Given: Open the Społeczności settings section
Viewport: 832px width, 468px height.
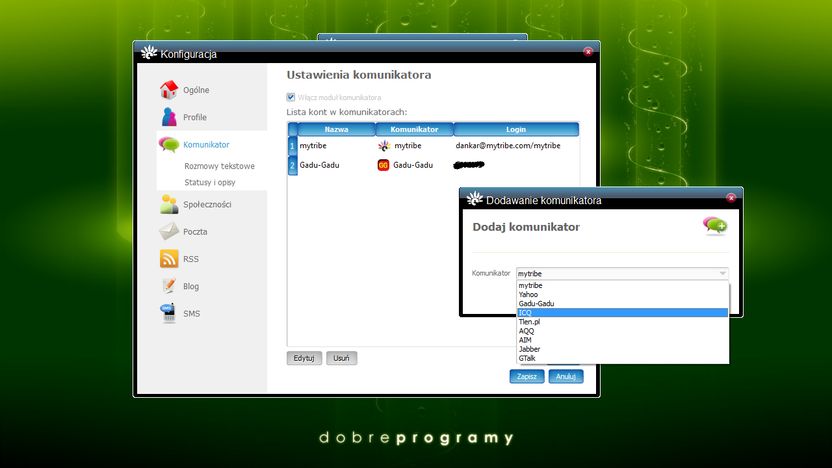Looking at the screenshot, I should (207, 204).
